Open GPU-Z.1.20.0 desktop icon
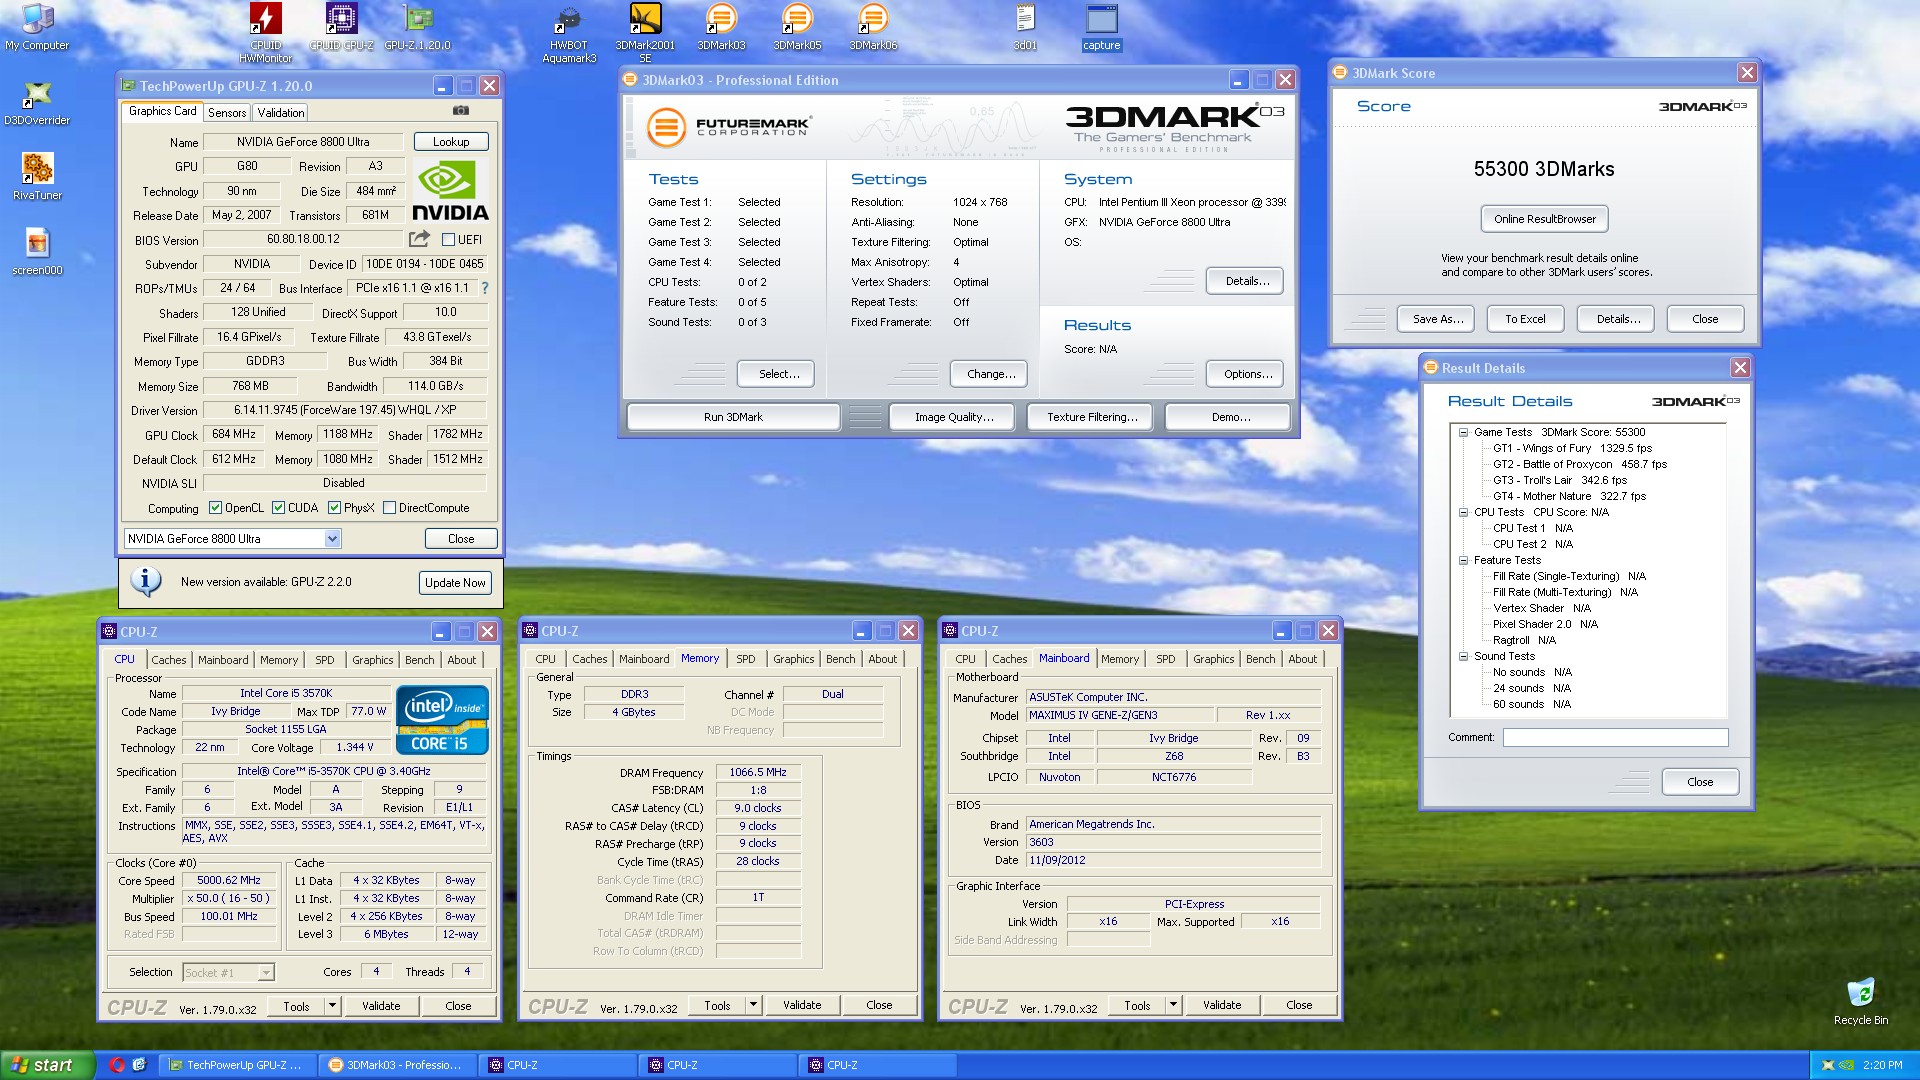 point(417,27)
